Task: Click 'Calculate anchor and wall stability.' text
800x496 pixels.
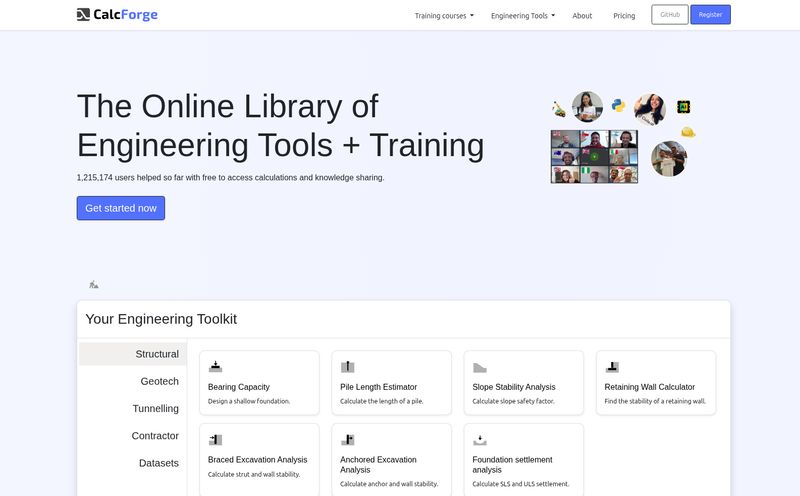Action: (389, 484)
